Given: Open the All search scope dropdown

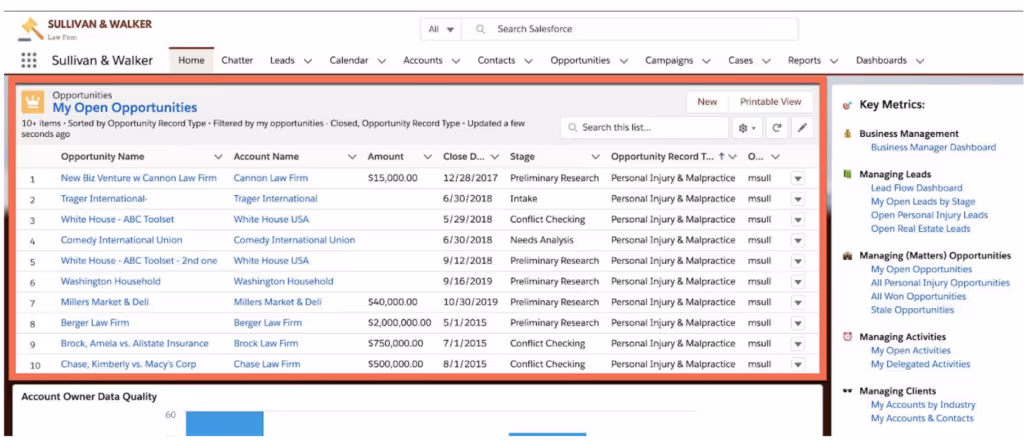Looking at the screenshot, I should (441, 29).
